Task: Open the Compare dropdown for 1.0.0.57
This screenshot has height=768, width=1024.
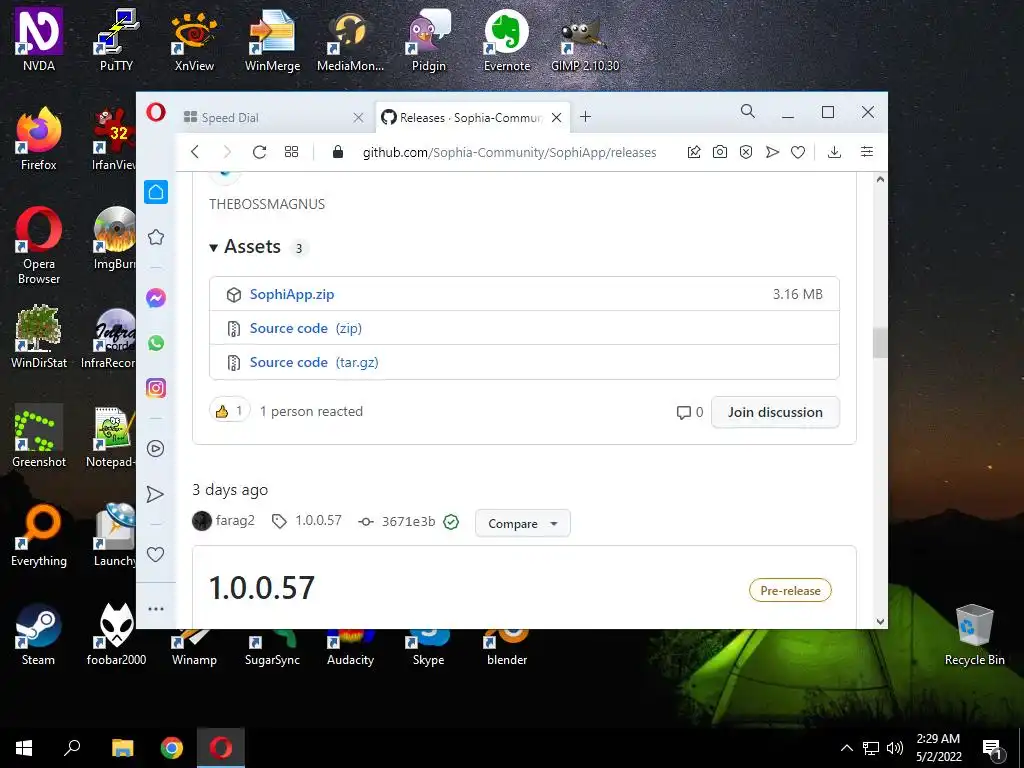Action: pyautogui.click(x=522, y=523)
